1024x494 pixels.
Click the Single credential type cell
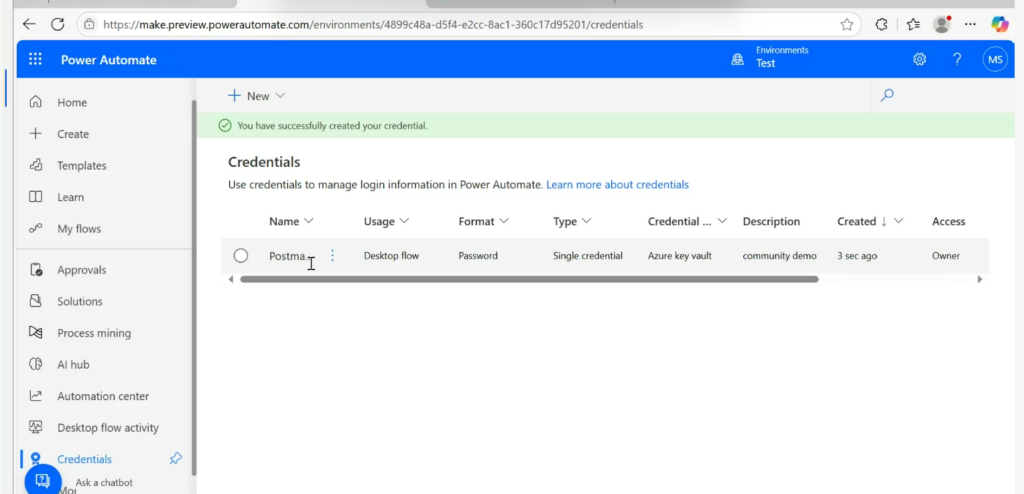click(587, 256)
